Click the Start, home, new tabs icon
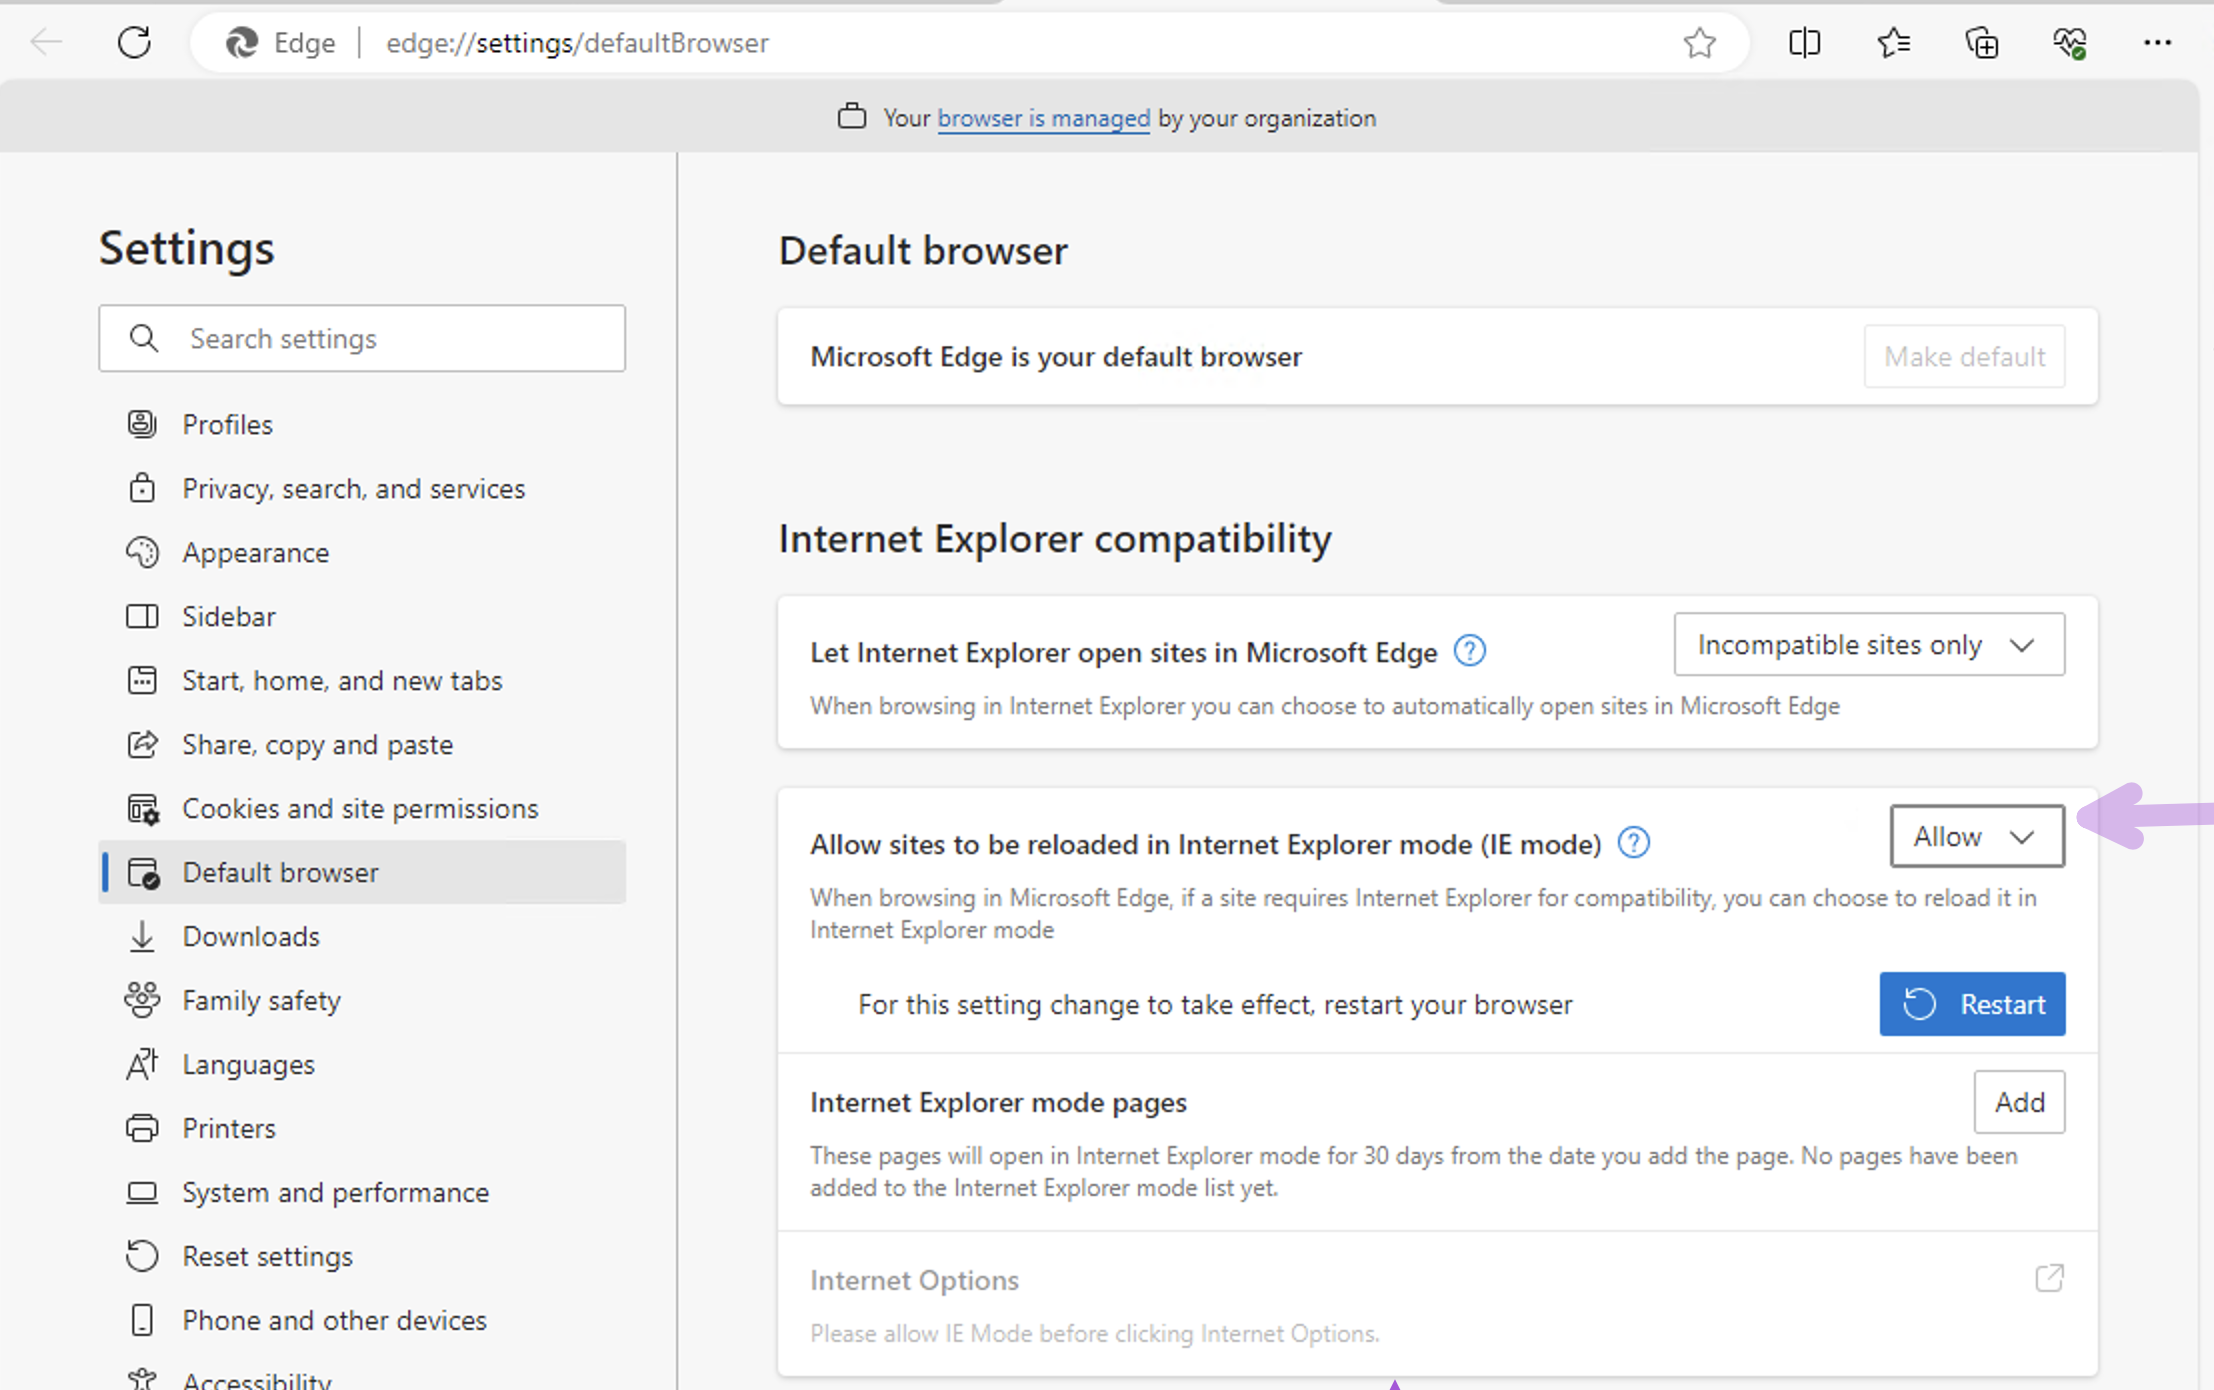Image resolution: width=2214 pixels, height=1390 pixels. (142, 680)
